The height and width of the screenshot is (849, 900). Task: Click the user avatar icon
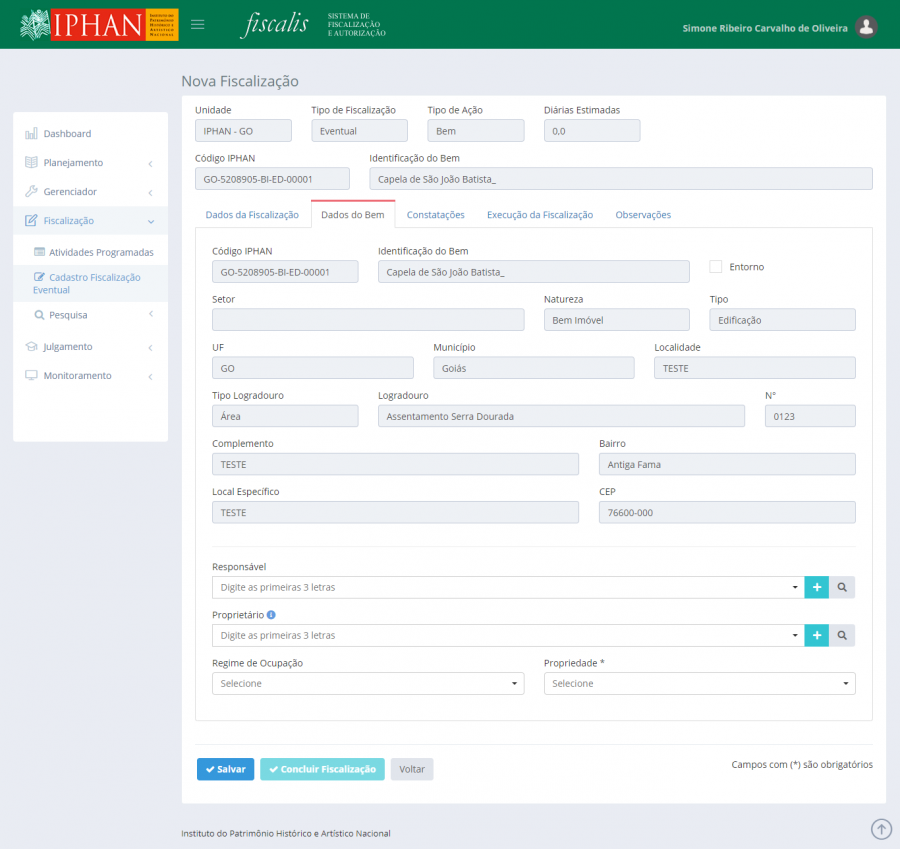[867, 27]
